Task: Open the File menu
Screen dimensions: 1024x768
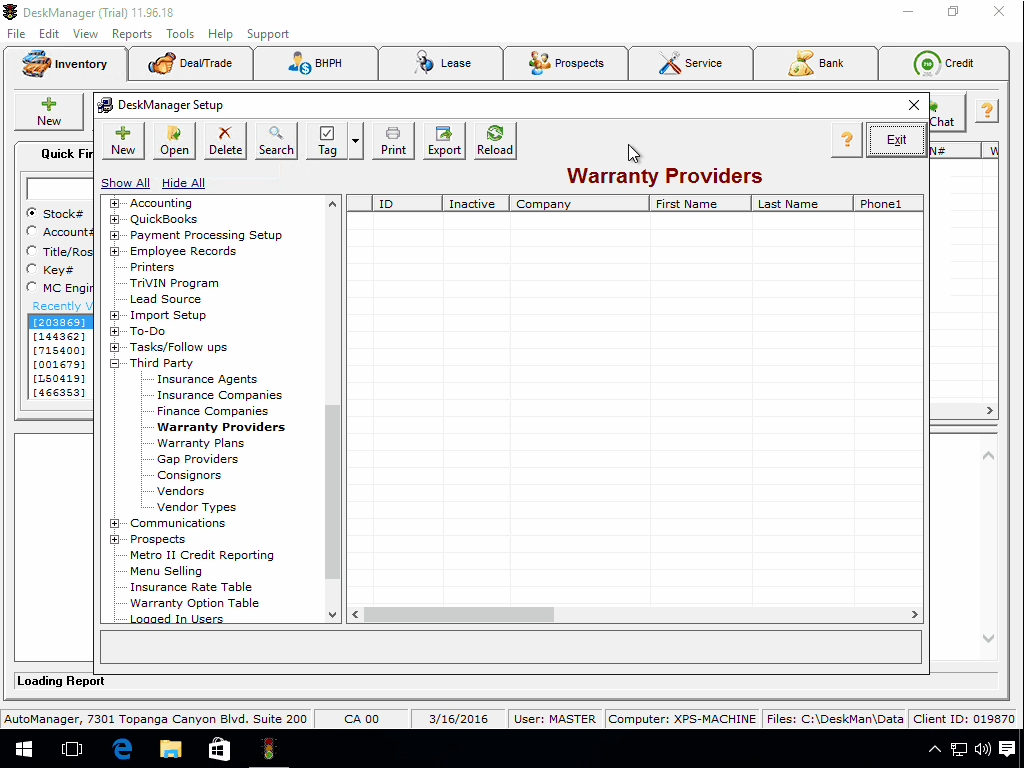Action: (x=16, y=34)
